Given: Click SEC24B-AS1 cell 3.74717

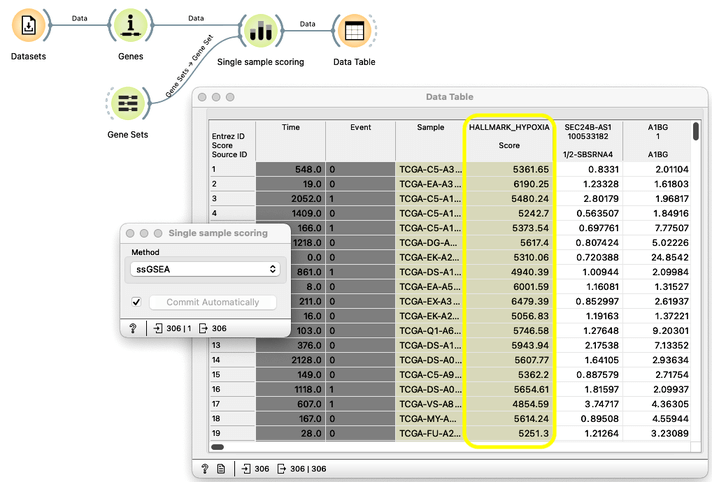Looking at the screenshot, I should 588,404.
